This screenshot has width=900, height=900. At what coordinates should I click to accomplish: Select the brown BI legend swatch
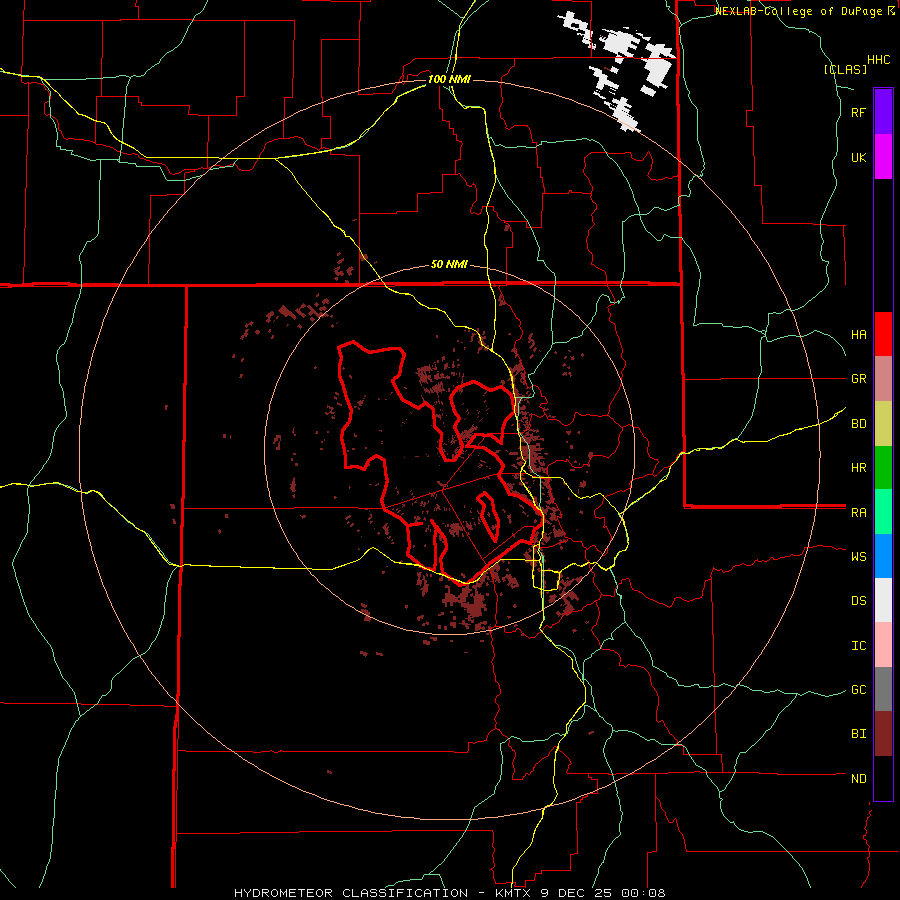883,734
